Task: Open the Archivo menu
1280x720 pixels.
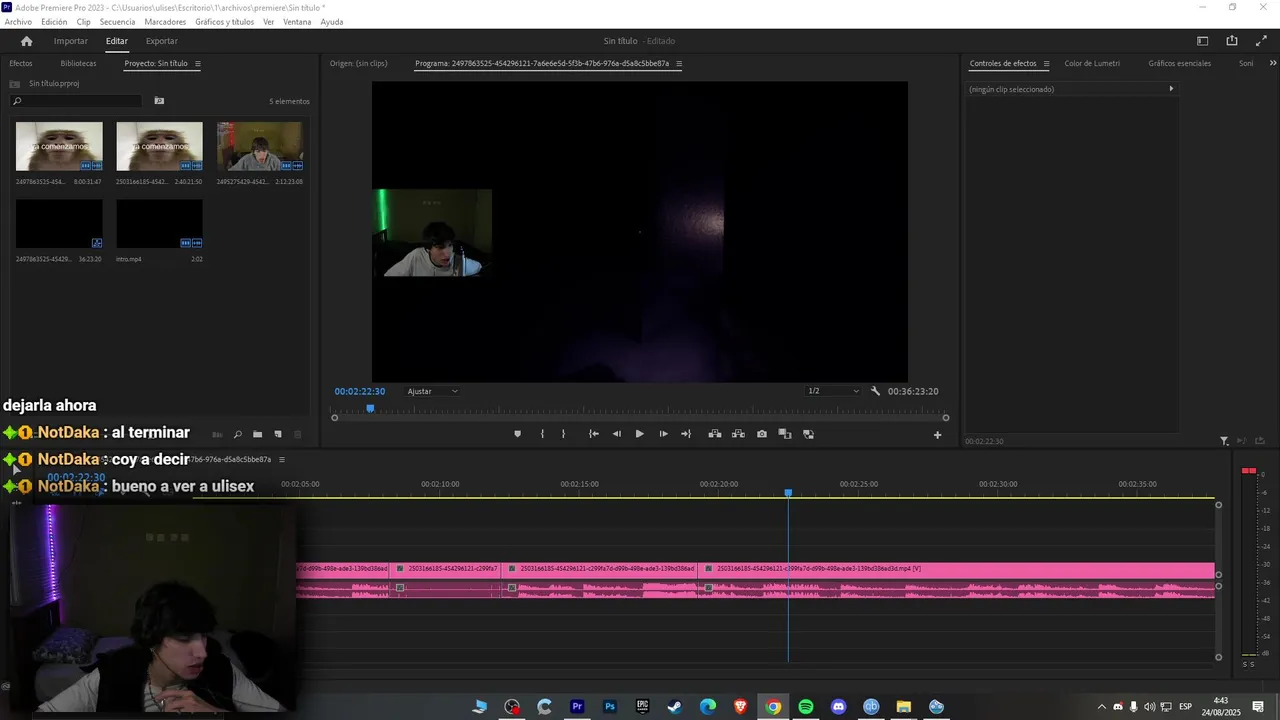Action: pos(18,22)
